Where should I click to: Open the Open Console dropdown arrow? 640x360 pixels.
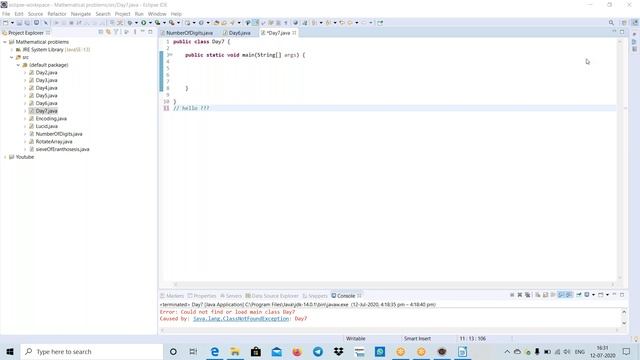pos(607,295)
